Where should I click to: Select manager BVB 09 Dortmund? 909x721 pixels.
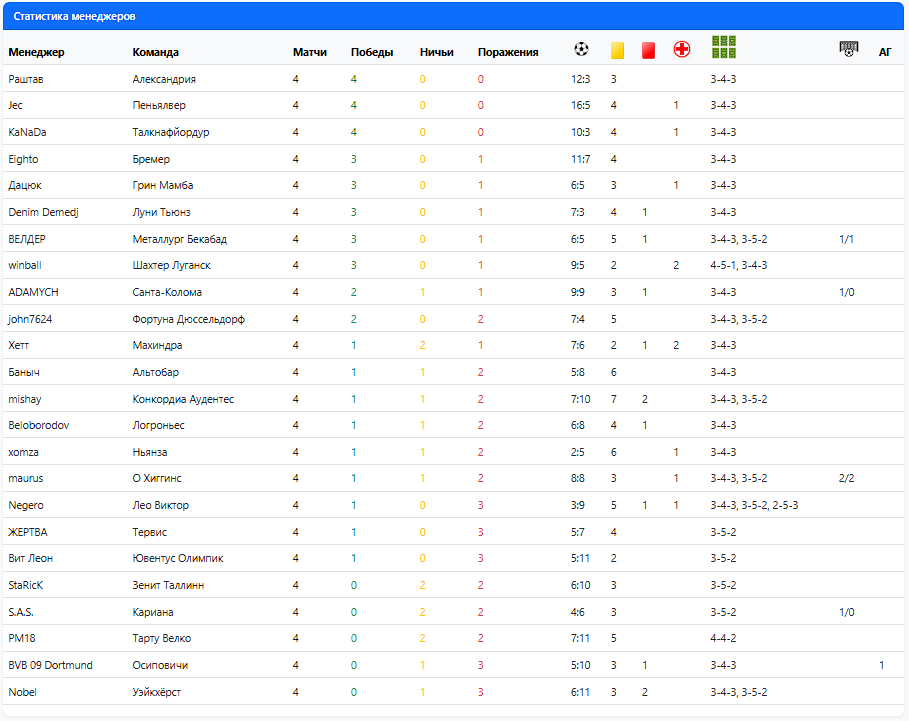(50, 665)
